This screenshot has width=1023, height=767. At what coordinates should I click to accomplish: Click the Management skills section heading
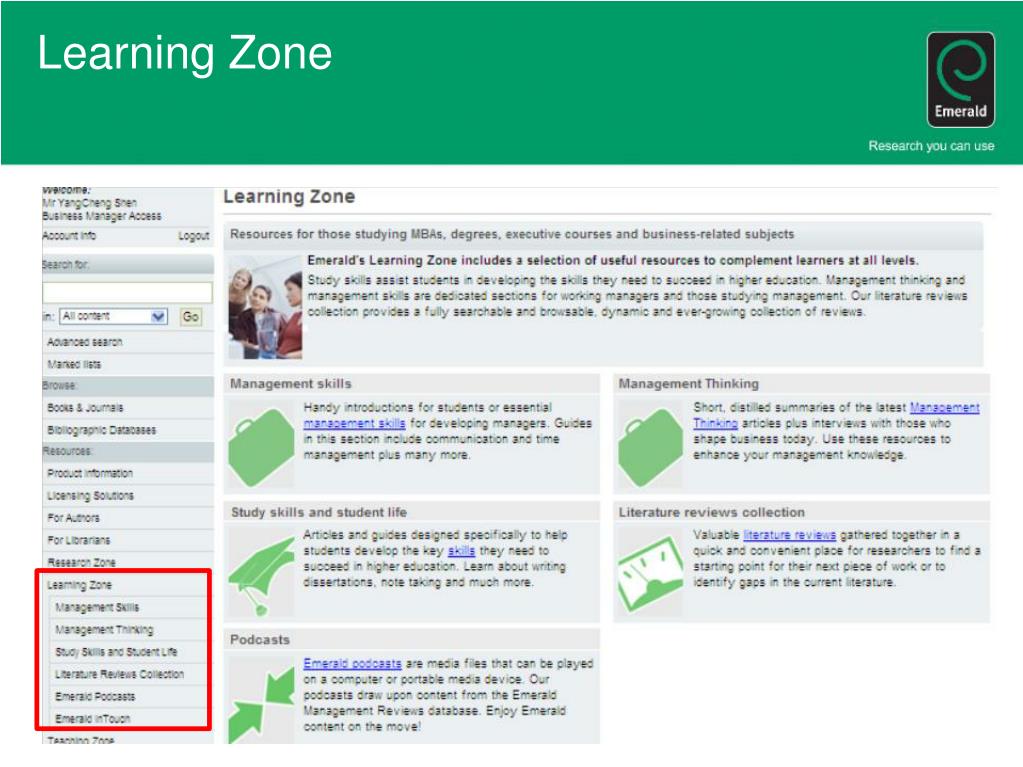291,384
